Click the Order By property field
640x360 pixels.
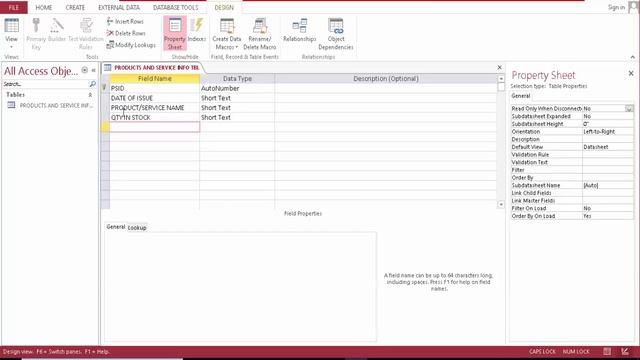608,178
